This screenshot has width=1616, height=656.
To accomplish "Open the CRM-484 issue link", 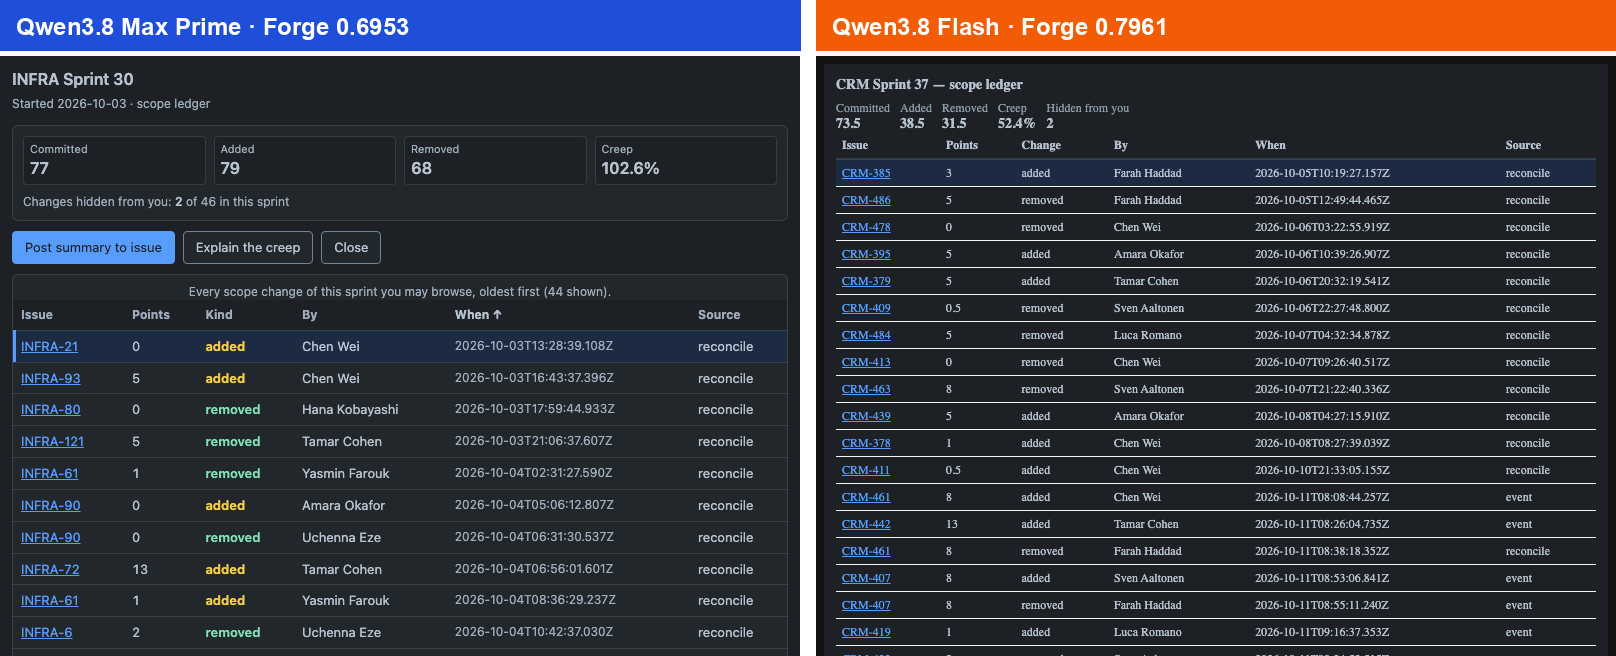I will (866, 335).
